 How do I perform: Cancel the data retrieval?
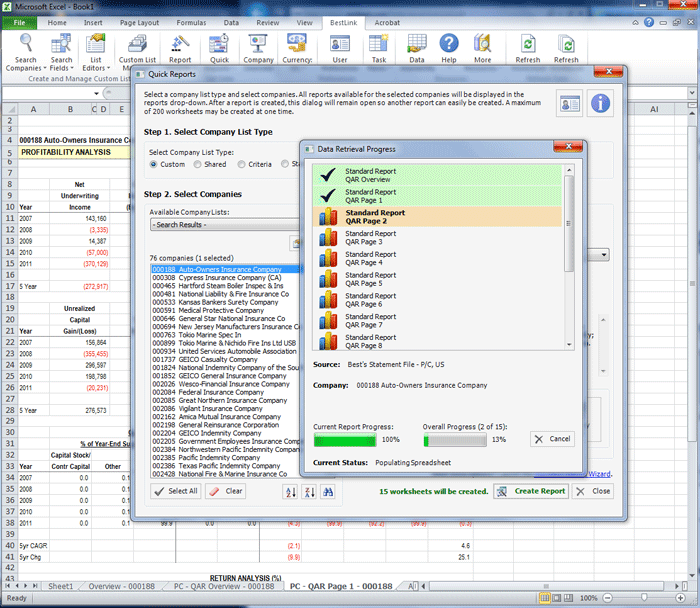(x=552, y=439)
